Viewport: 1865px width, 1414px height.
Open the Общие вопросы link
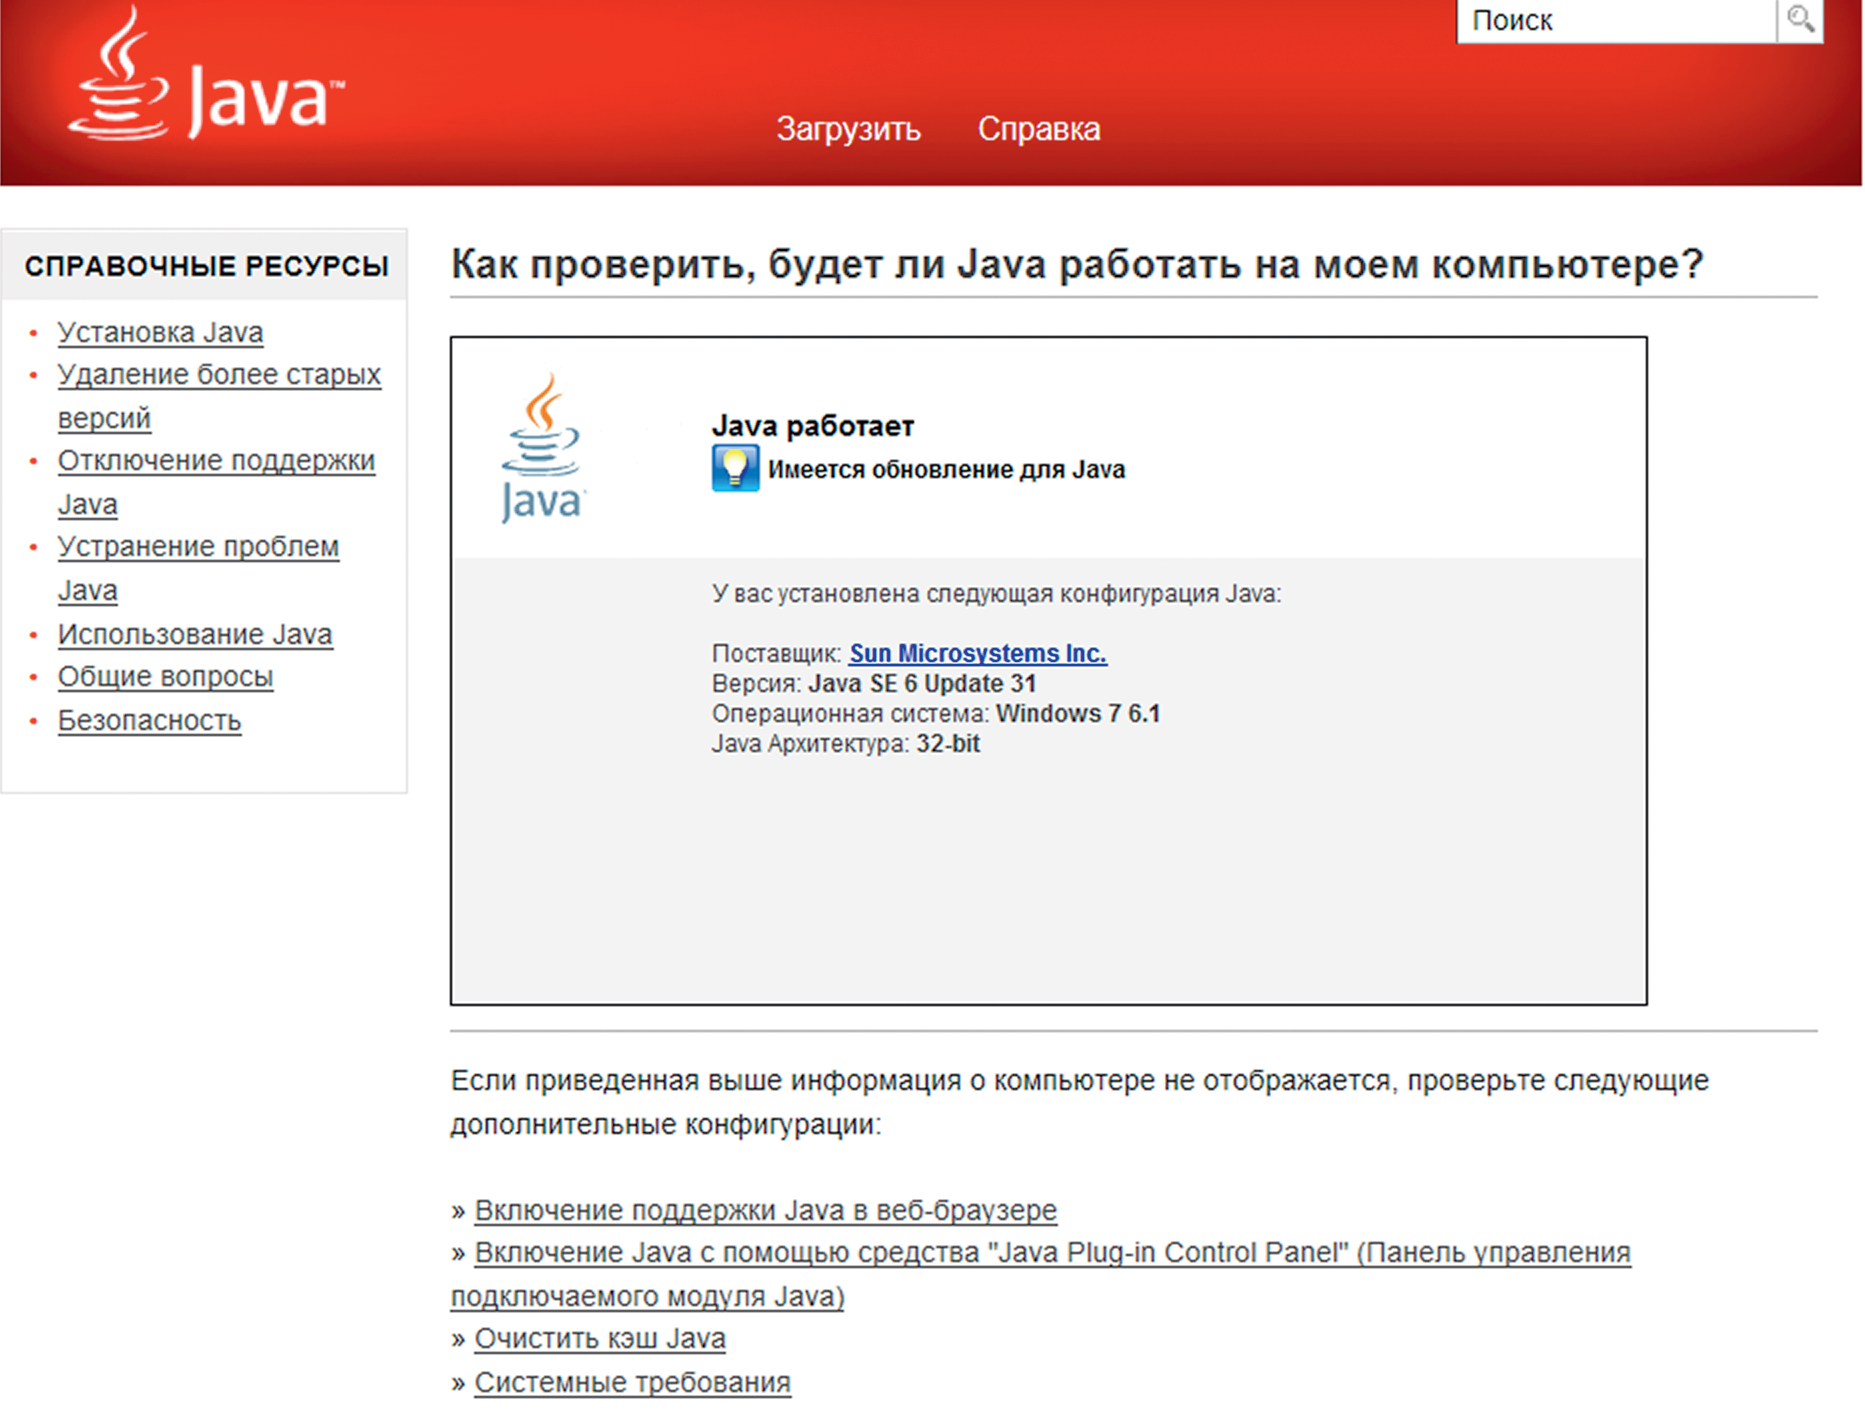(x=165, y=677)
